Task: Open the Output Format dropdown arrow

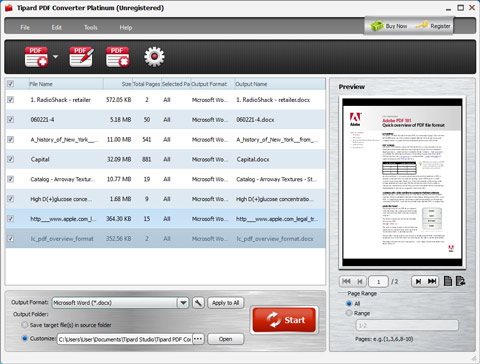Action: tap(183, 303)
